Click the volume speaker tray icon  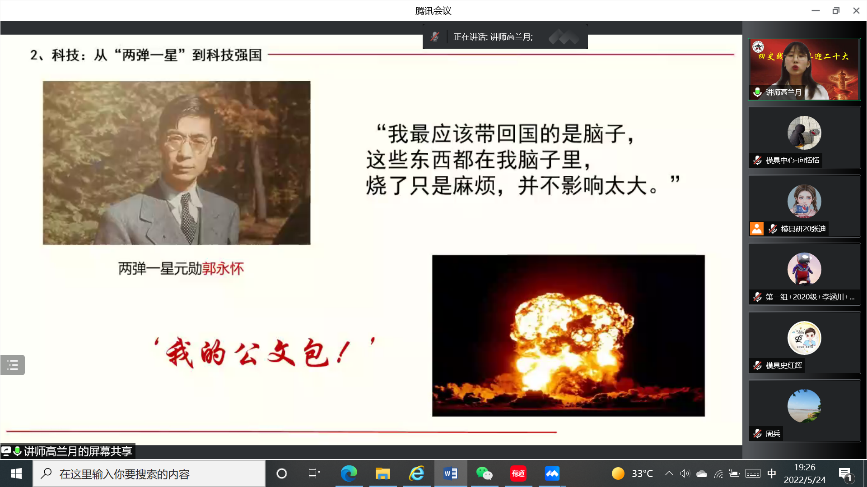click(x=685, y=474)
